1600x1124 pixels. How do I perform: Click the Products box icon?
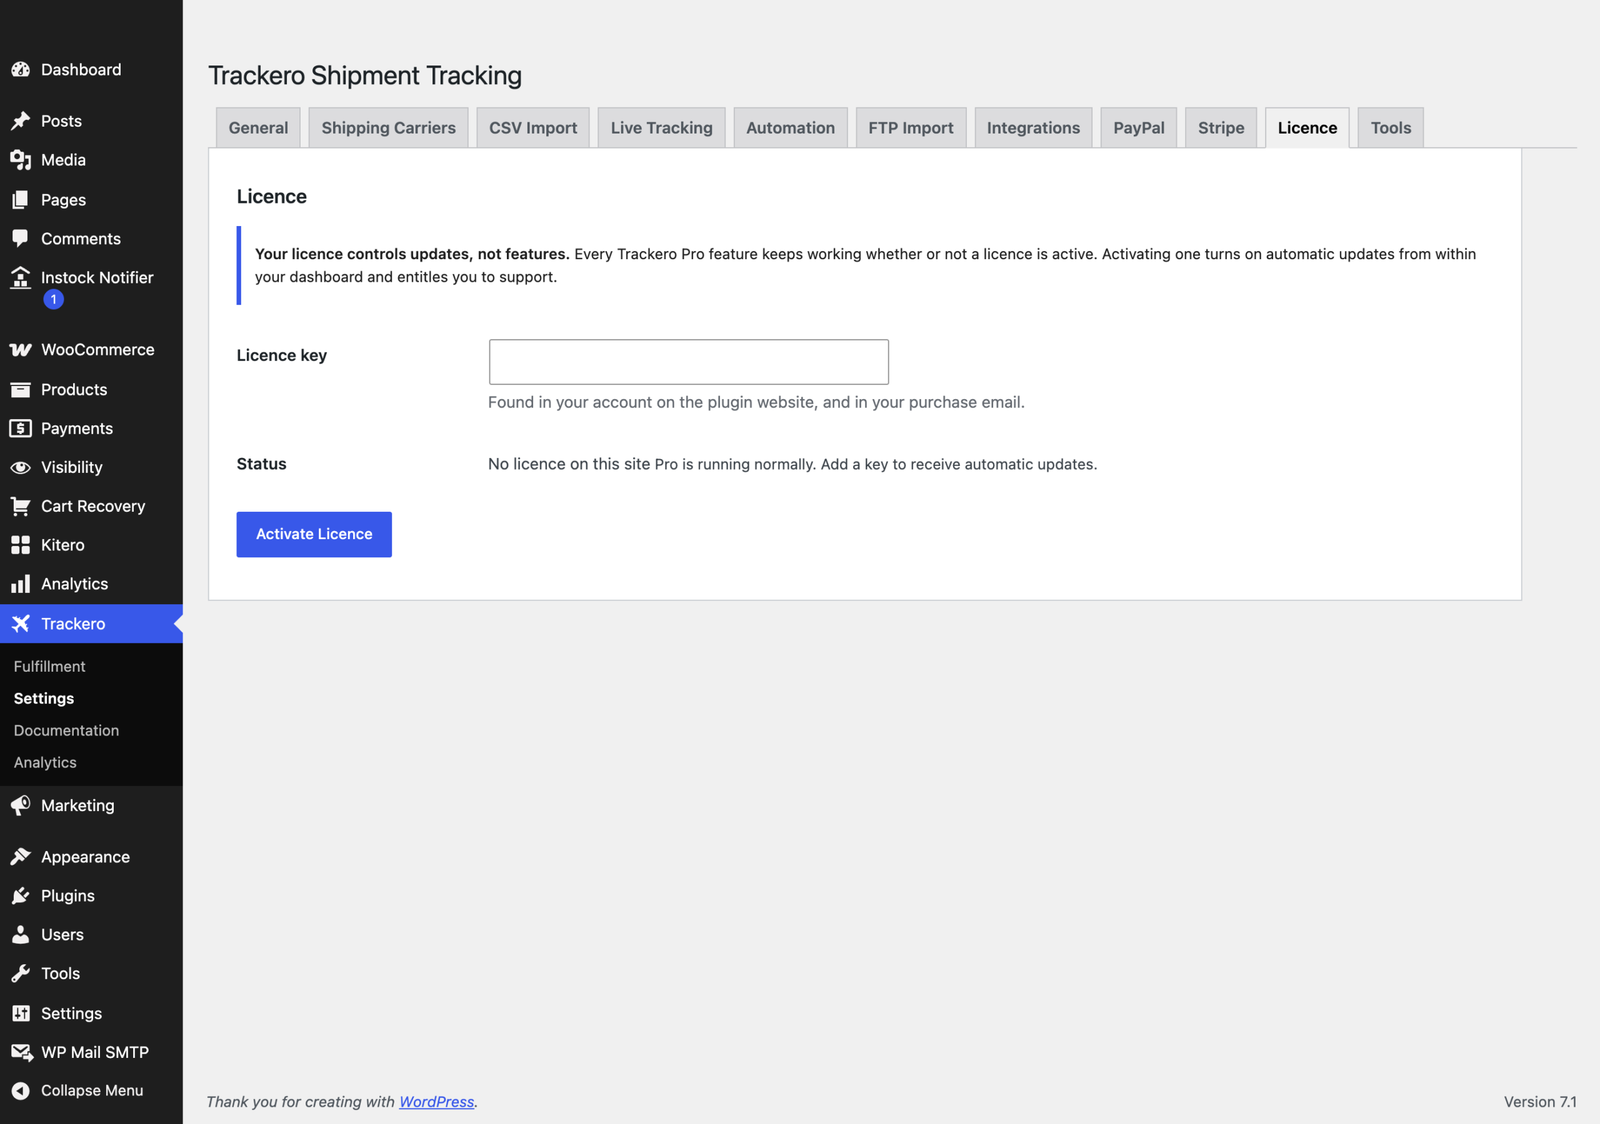20,390
